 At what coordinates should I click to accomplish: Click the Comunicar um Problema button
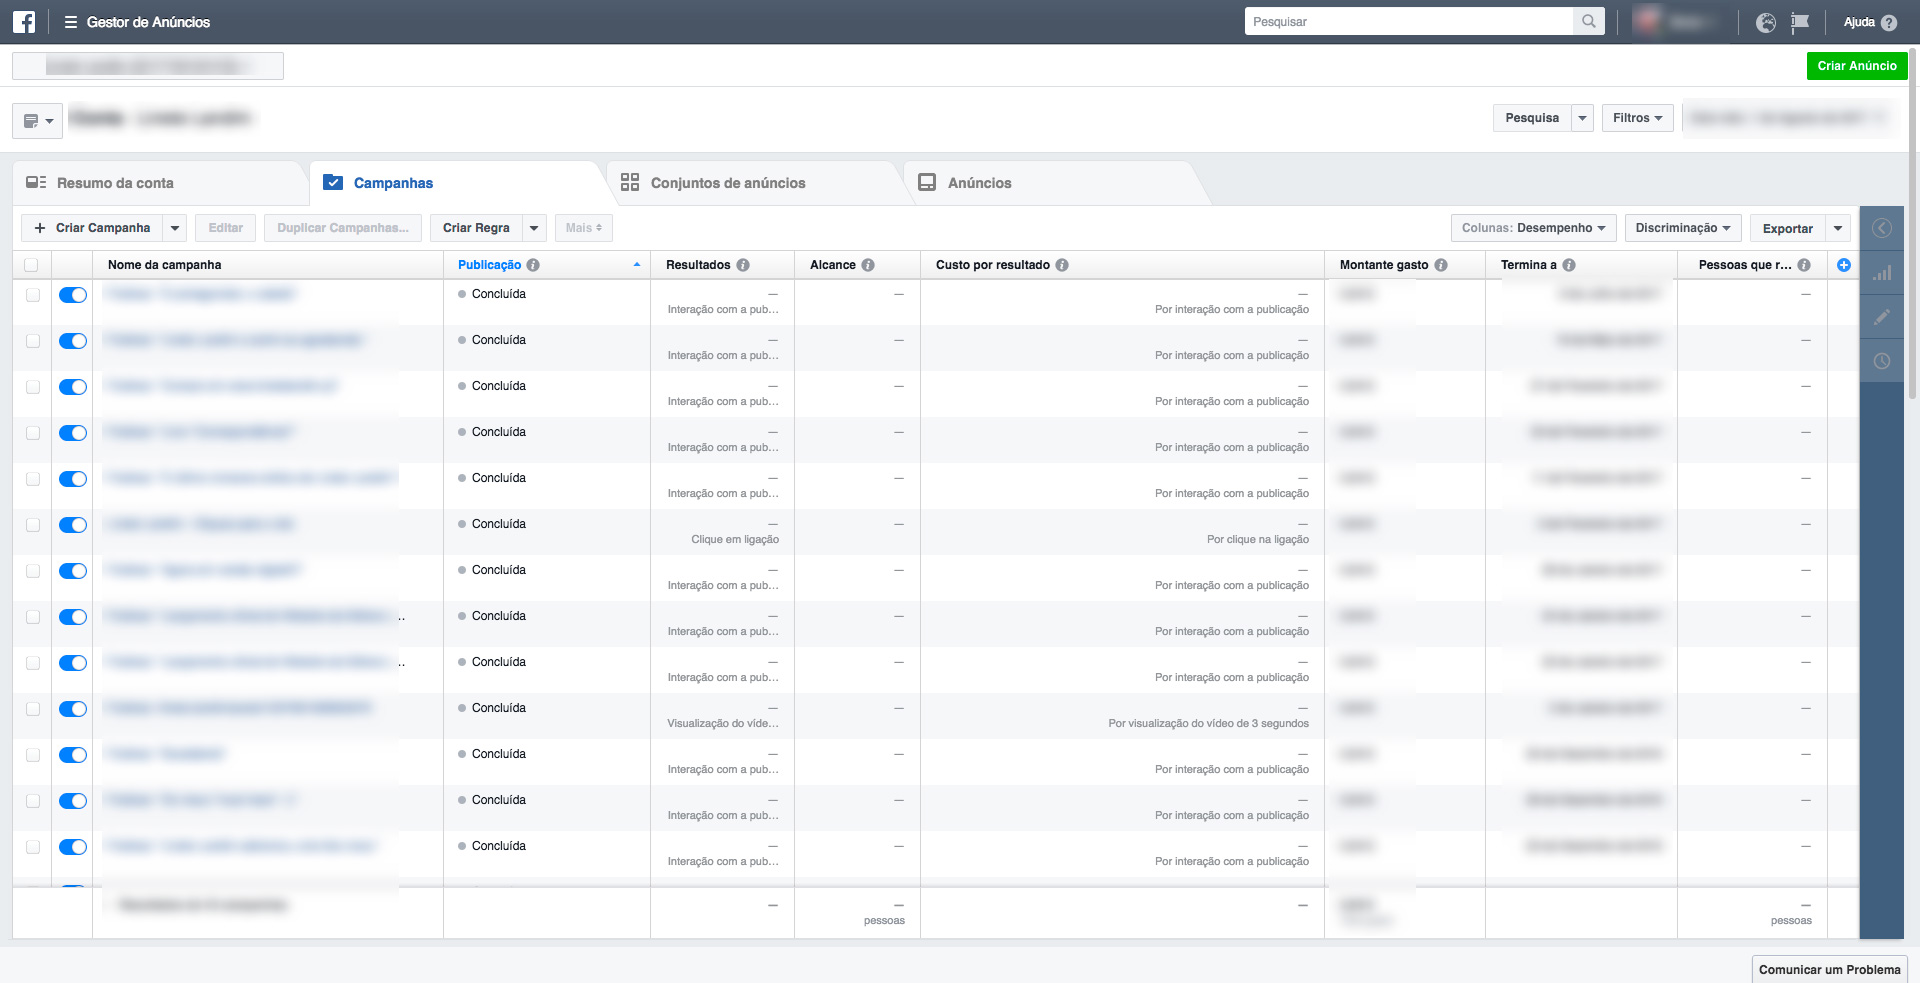(1829, 969)
